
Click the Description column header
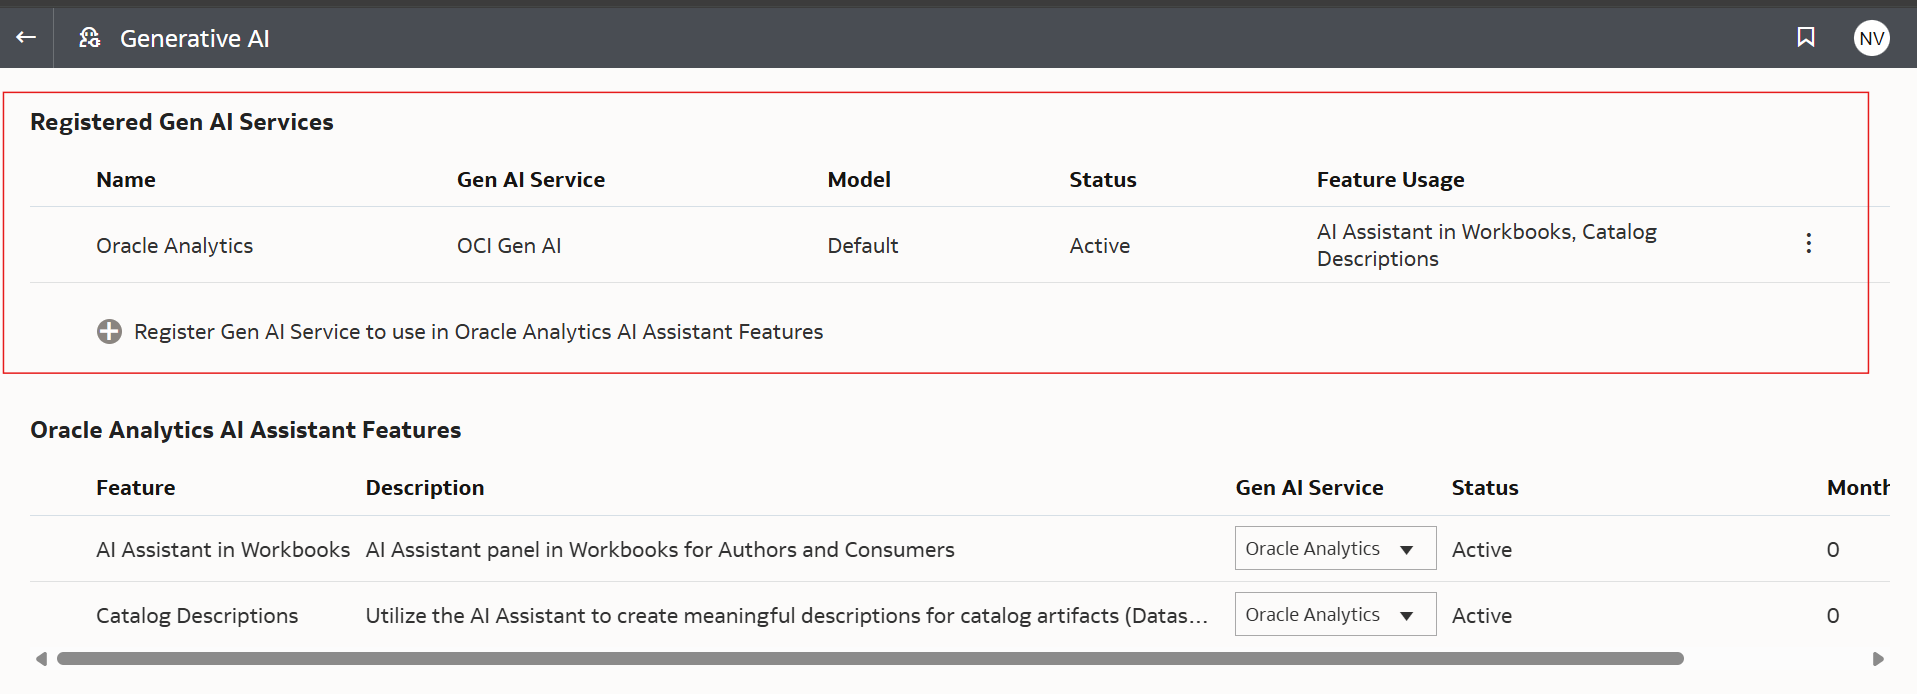coord(425,488)
